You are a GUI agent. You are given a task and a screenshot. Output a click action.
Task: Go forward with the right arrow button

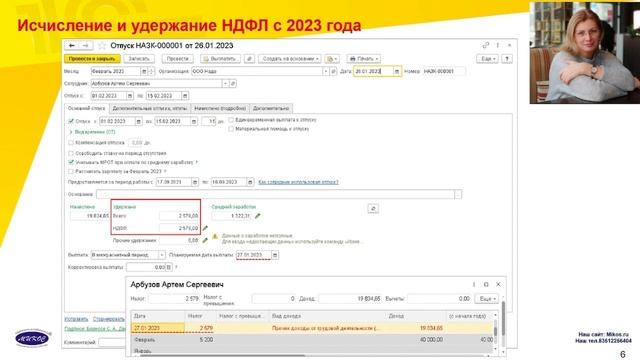point(86,46)
